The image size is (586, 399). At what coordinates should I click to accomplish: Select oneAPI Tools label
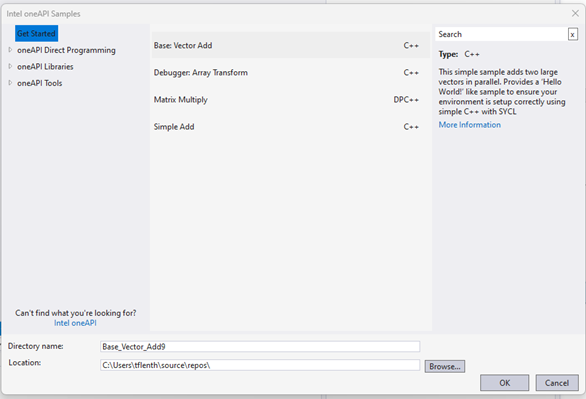pos(40,83)
